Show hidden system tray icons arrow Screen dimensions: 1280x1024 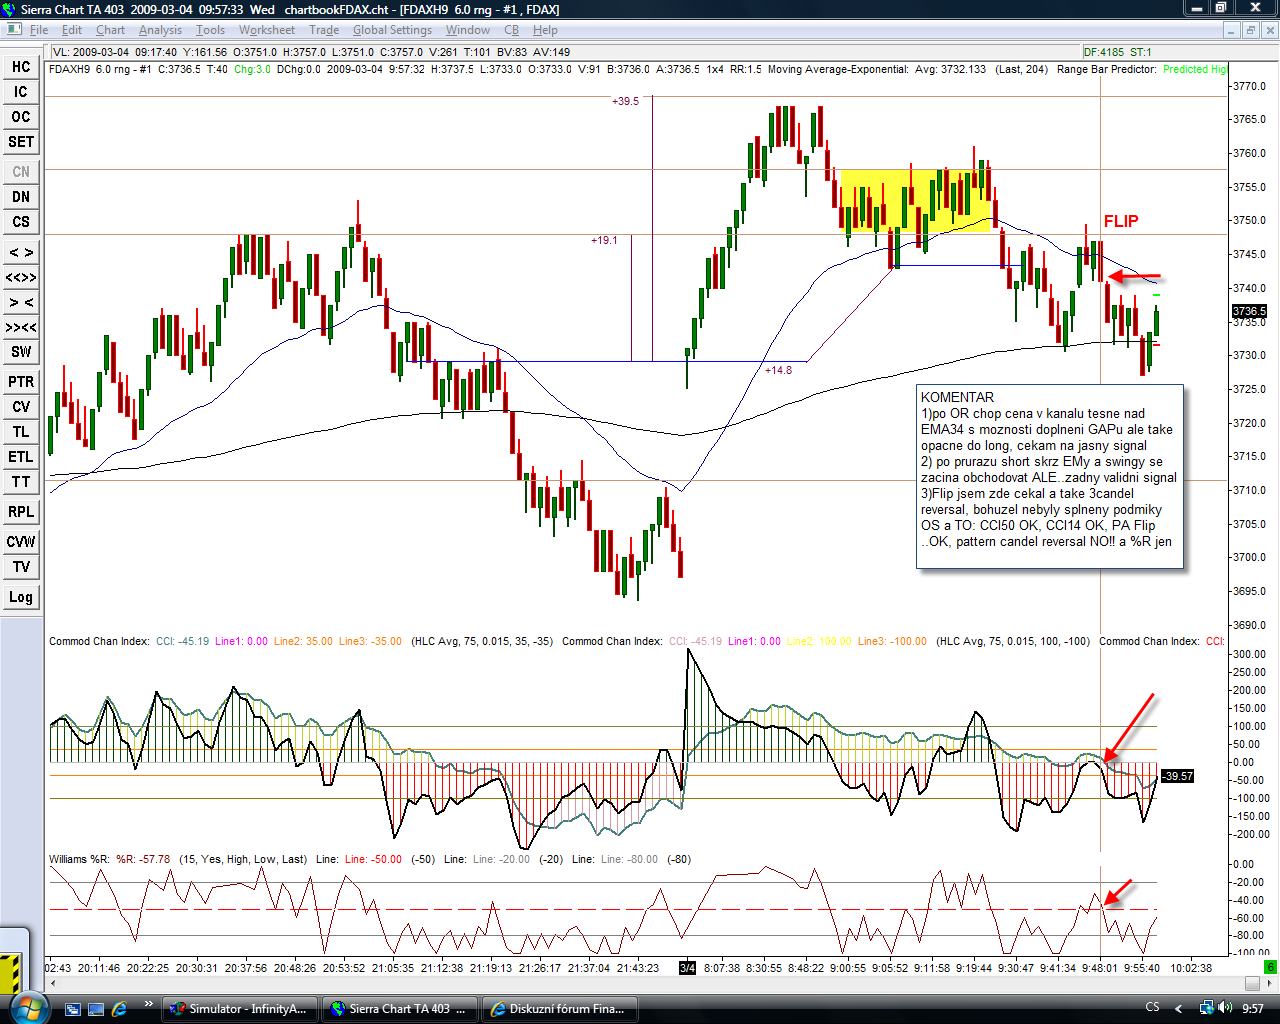(x=1179, y=1008)
